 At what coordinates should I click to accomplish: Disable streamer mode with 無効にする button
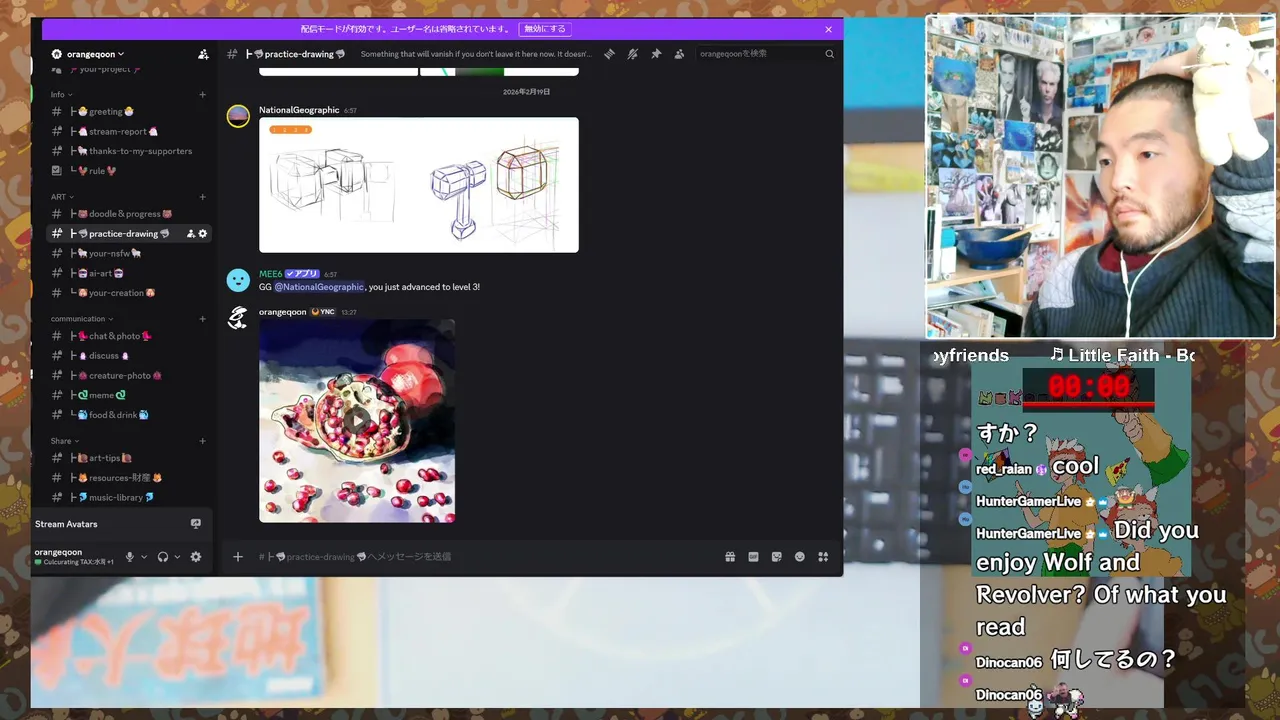tap(545, 29)
